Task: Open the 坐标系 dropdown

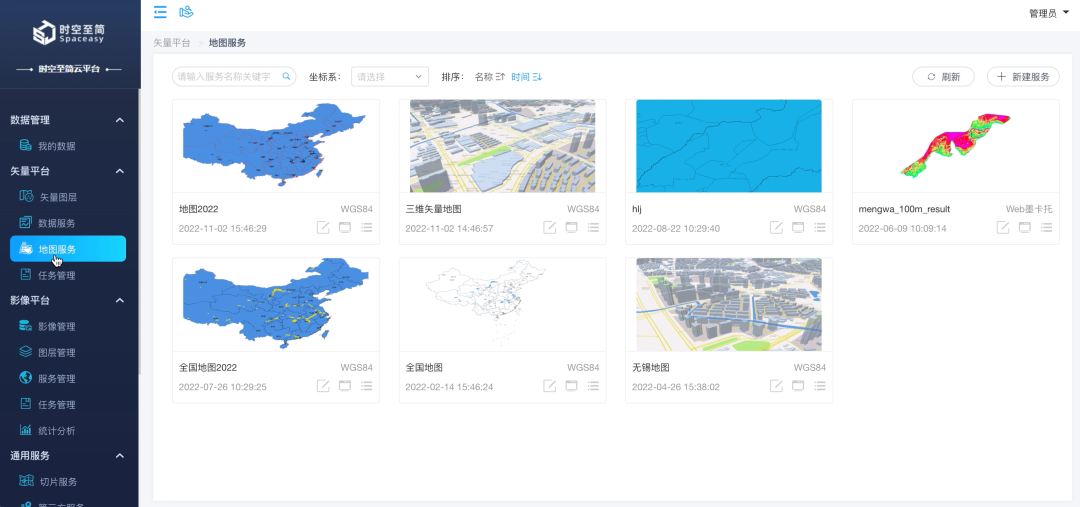Action: coord(390,76)
